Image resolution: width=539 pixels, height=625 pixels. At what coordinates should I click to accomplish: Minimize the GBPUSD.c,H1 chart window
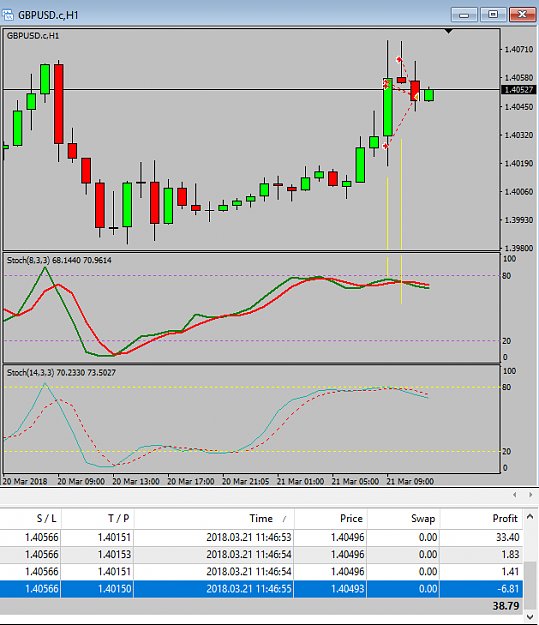point(464,15)
